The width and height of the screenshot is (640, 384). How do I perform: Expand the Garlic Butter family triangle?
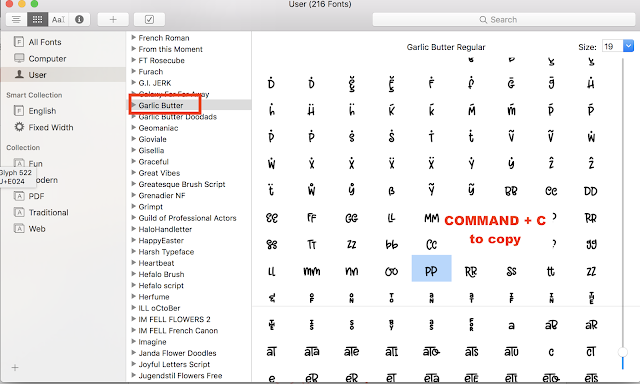[133, 105]
